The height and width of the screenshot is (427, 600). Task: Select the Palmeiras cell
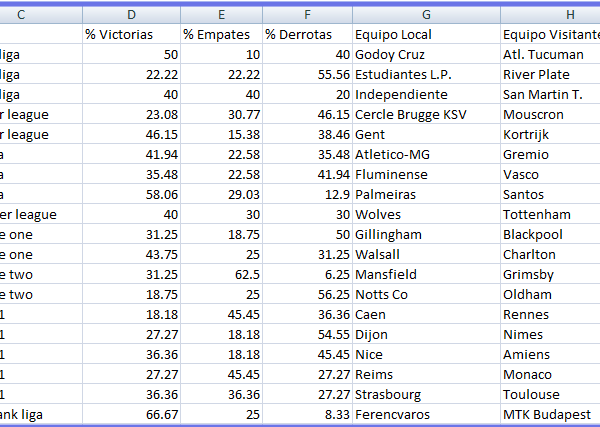[x=426, y=194]
